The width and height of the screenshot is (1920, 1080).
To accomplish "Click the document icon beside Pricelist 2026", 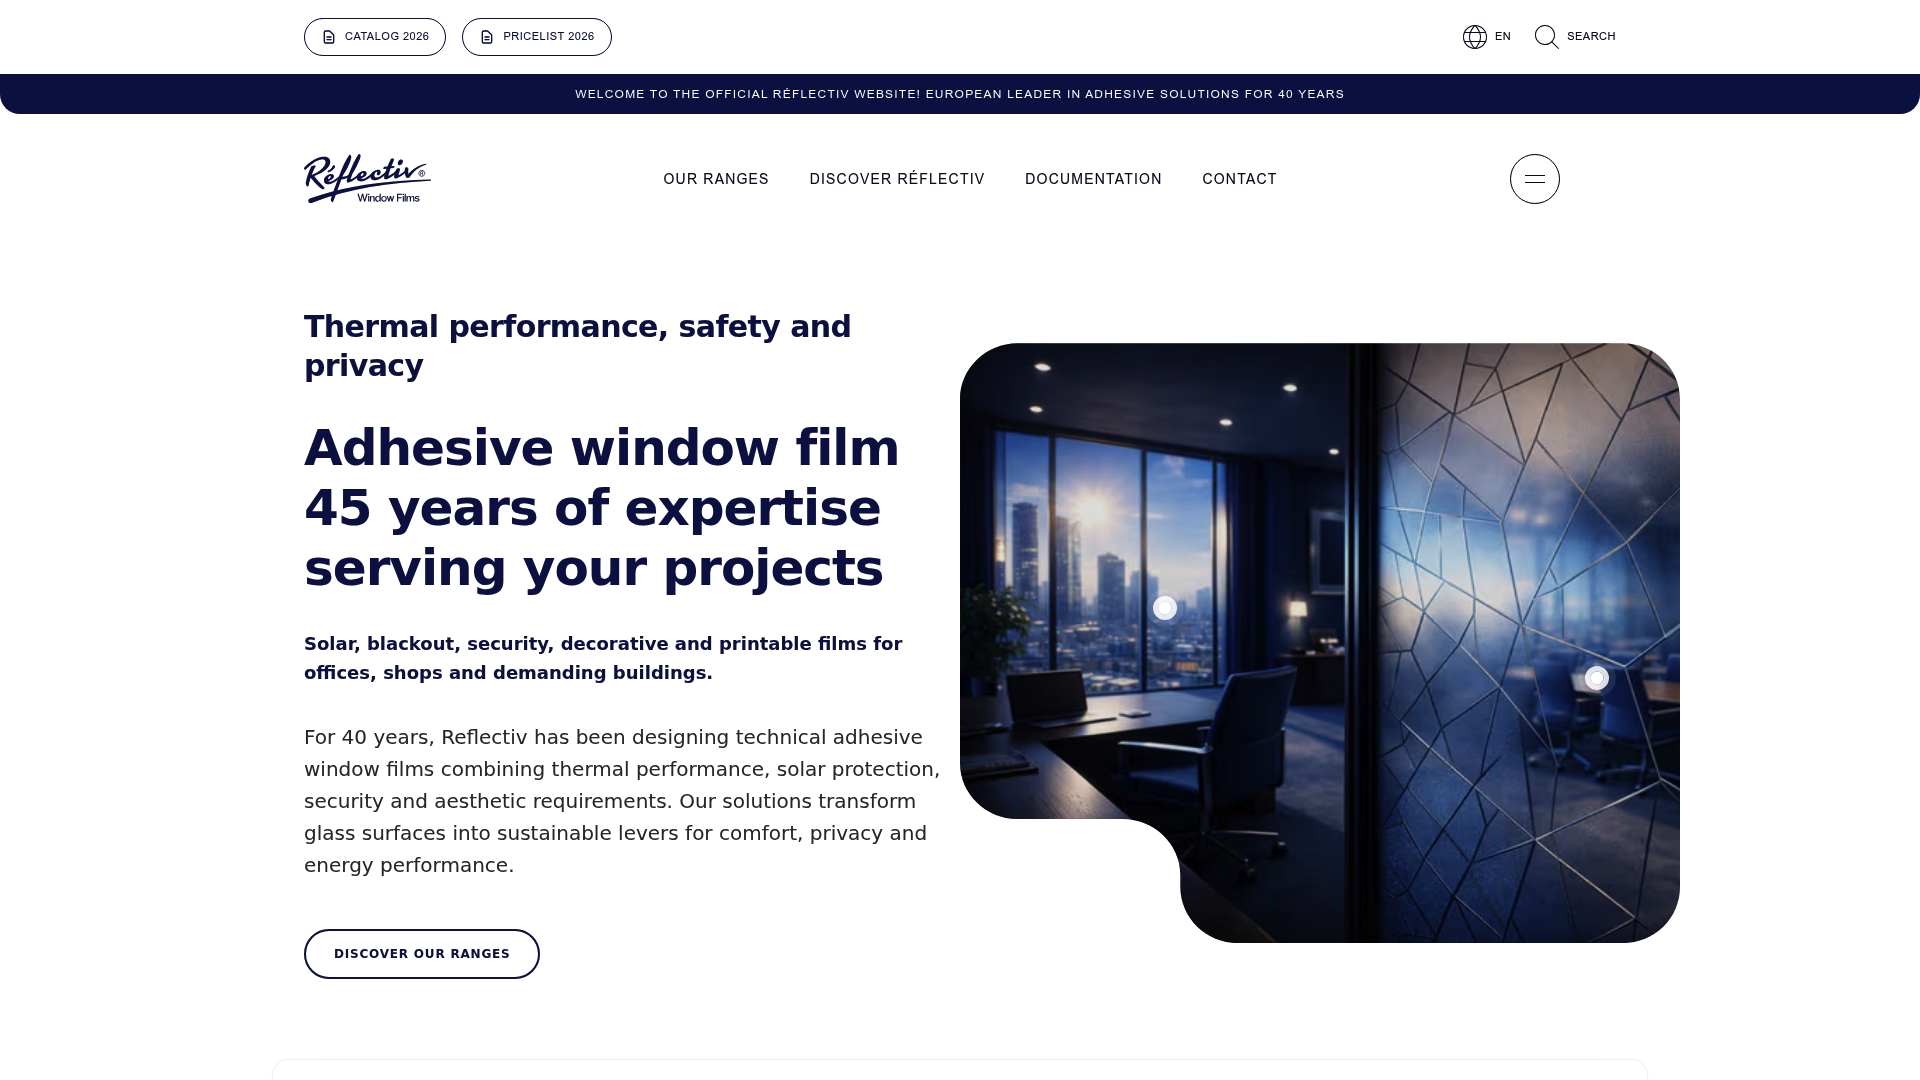I will tap(487, 37).
